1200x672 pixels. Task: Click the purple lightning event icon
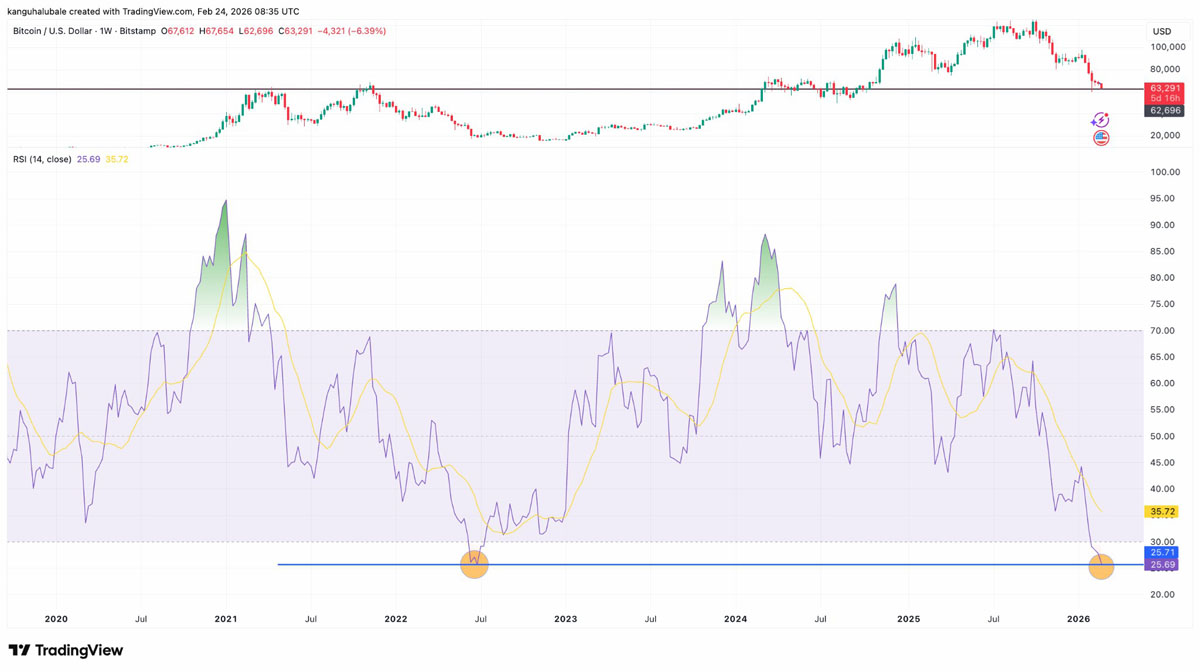[1100, 121]
